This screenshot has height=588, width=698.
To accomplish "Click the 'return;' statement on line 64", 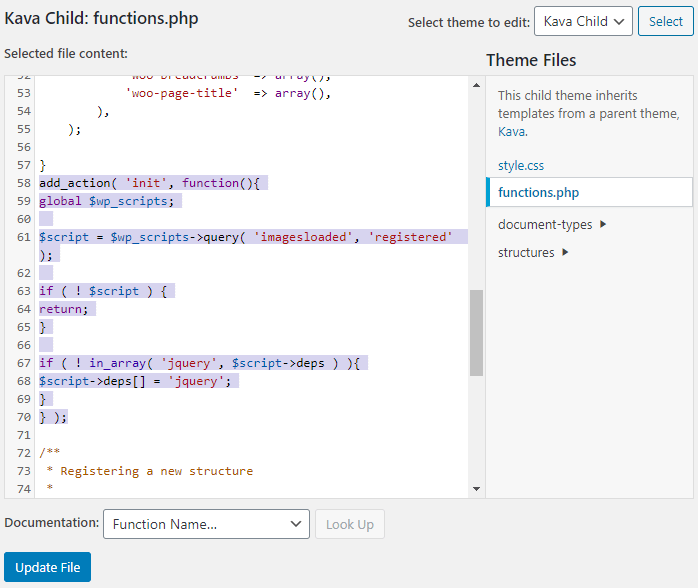I will click(64, 309).
